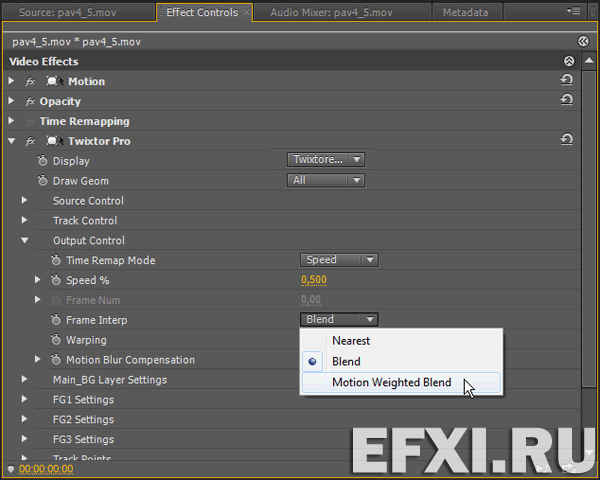This screenshot has height=480, width=600.
Task: Click clip name pav4_5.mov * pav4_5.mov
Action: [77, 42]
